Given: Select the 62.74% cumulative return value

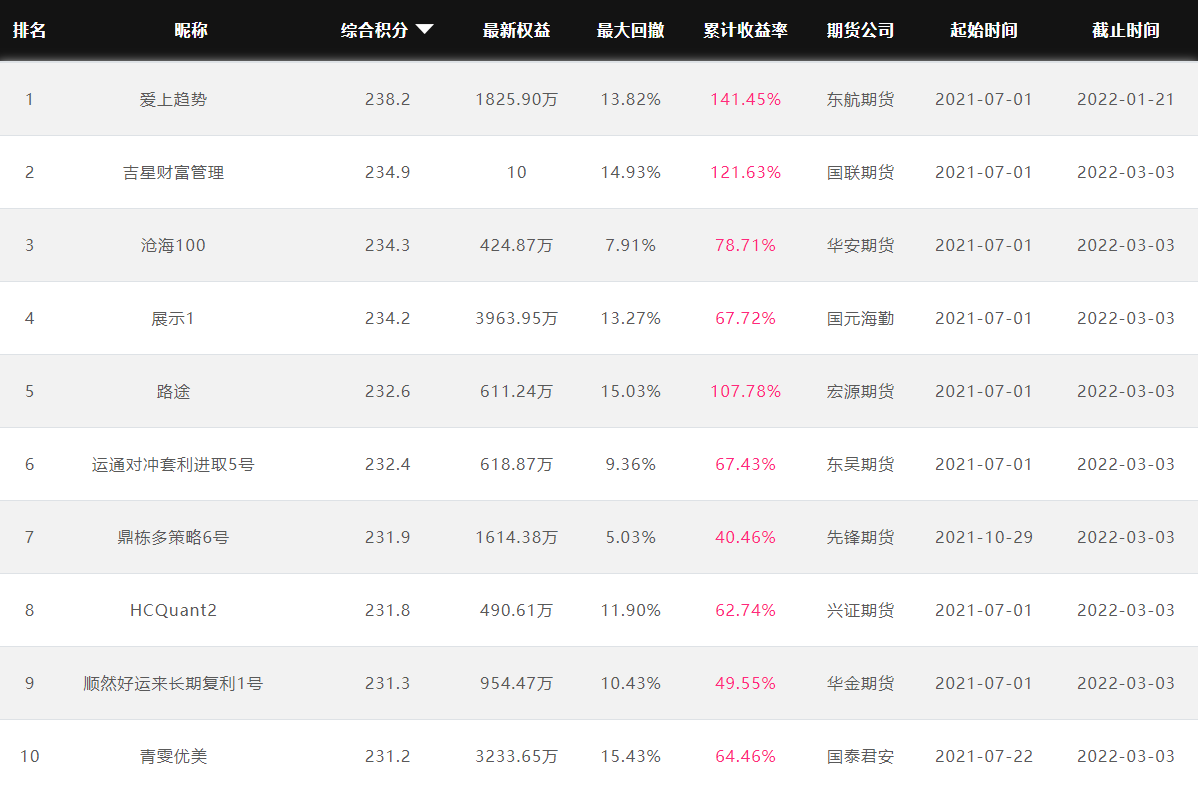Looking at the screenshot, I should coord(746,611).
